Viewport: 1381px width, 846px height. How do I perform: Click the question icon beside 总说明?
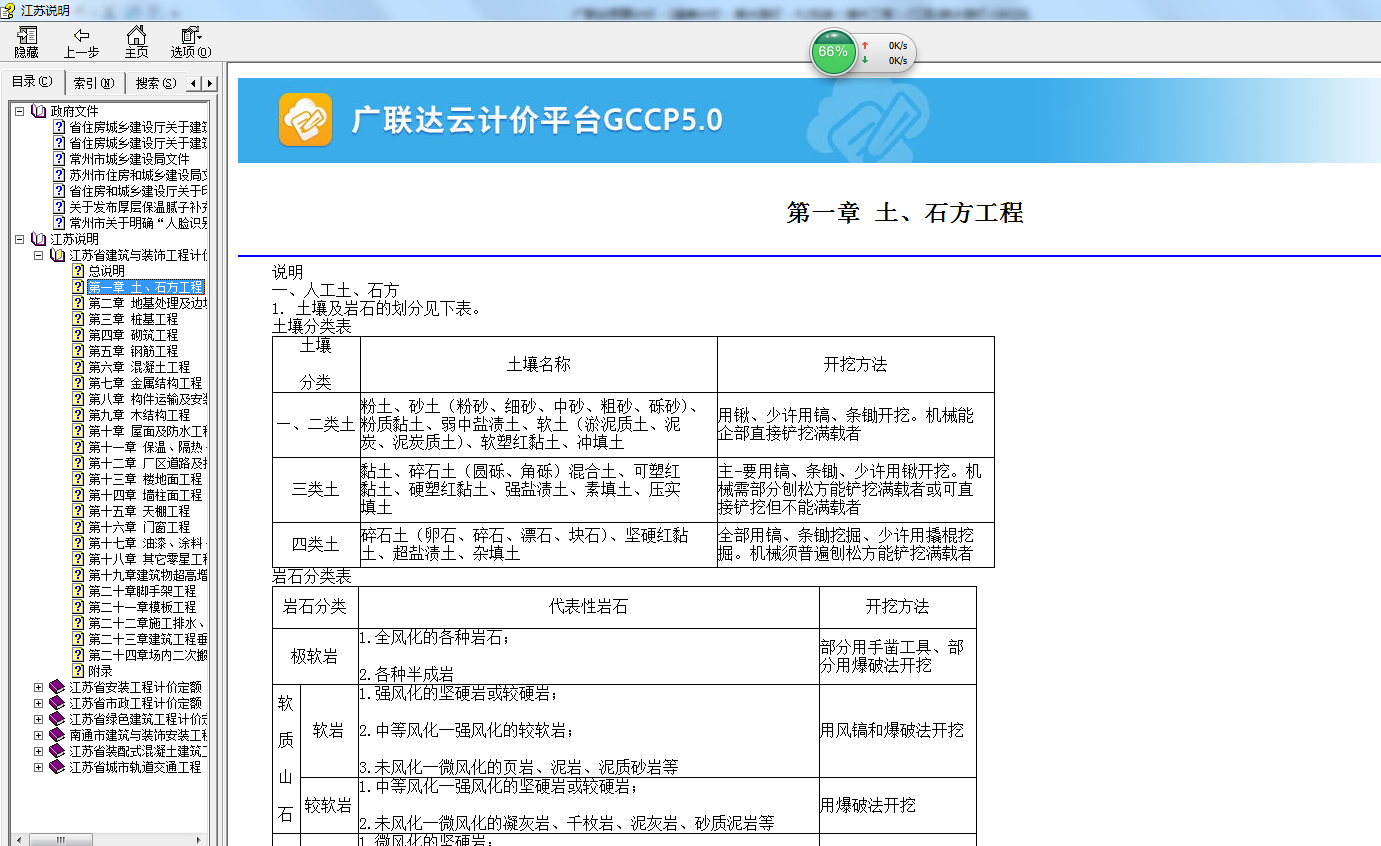pos(78,271)
